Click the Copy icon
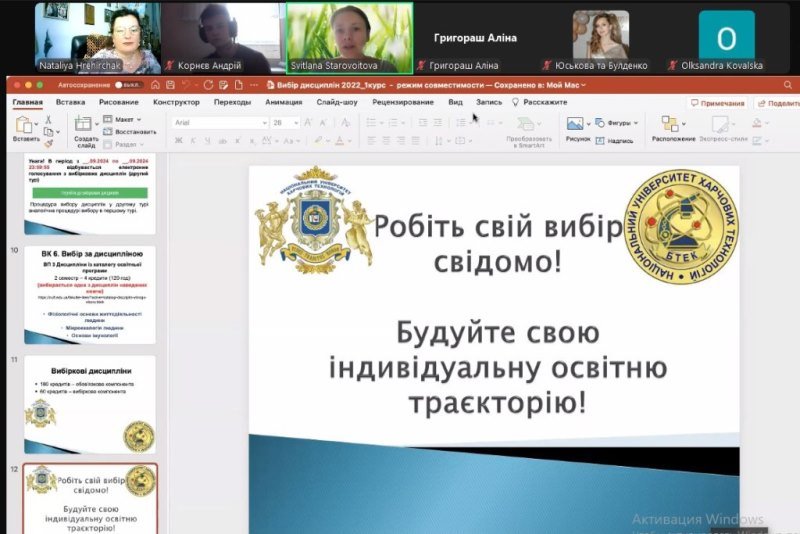The image size is (800, 534). (x=48, y=132)
